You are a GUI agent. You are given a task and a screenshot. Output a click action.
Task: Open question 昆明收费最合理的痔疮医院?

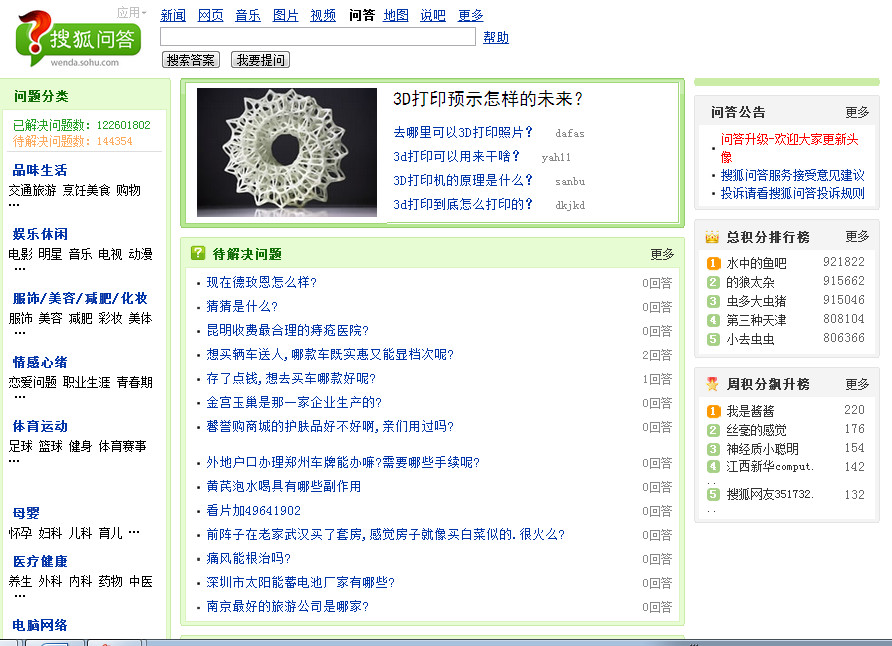pyautogui.click(x=287, y=330)
